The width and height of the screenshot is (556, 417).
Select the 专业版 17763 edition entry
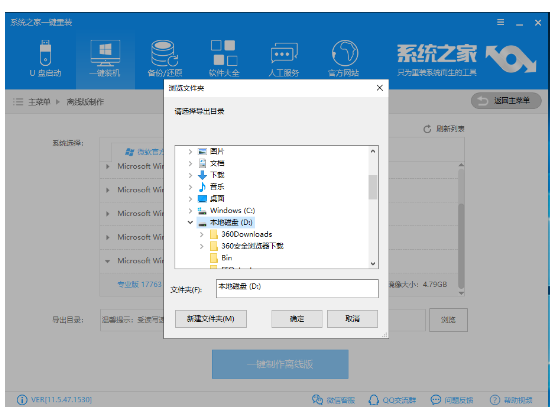(x=139, y=284)
